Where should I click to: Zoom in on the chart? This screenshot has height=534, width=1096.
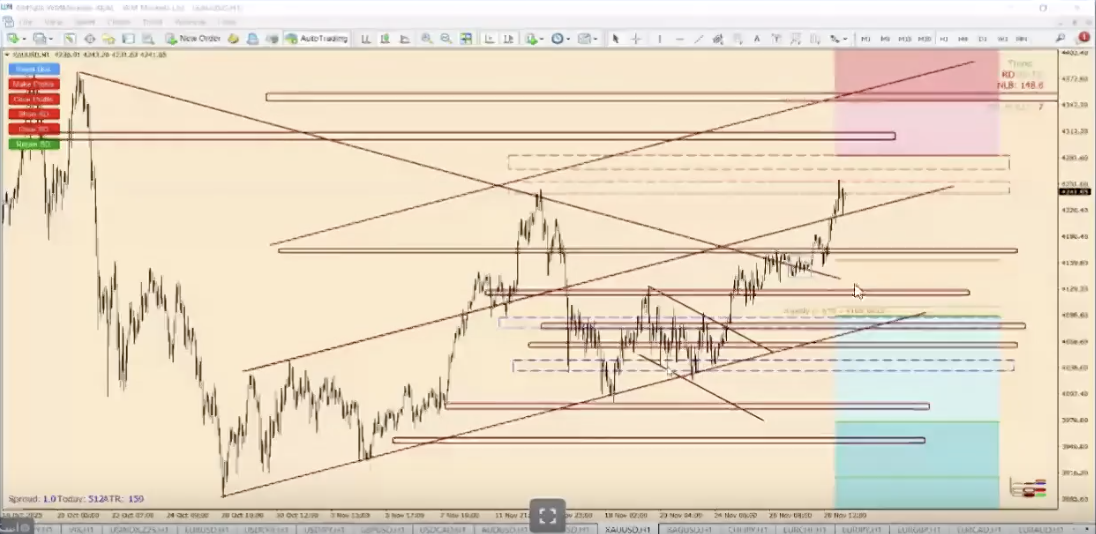click(x=427, y=39)
